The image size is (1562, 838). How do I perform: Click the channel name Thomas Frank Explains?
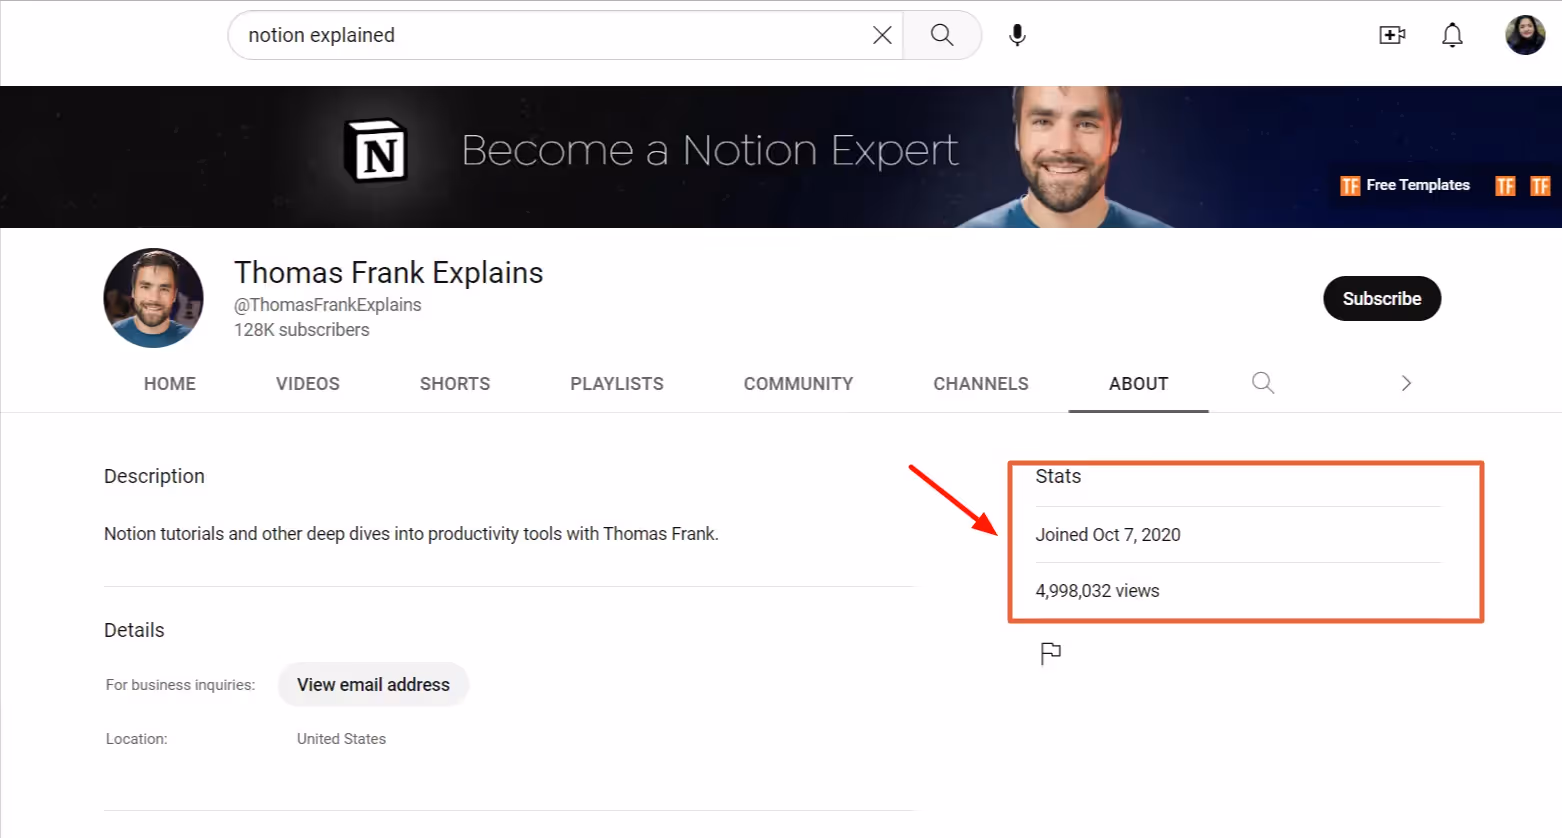click(389, 273)
